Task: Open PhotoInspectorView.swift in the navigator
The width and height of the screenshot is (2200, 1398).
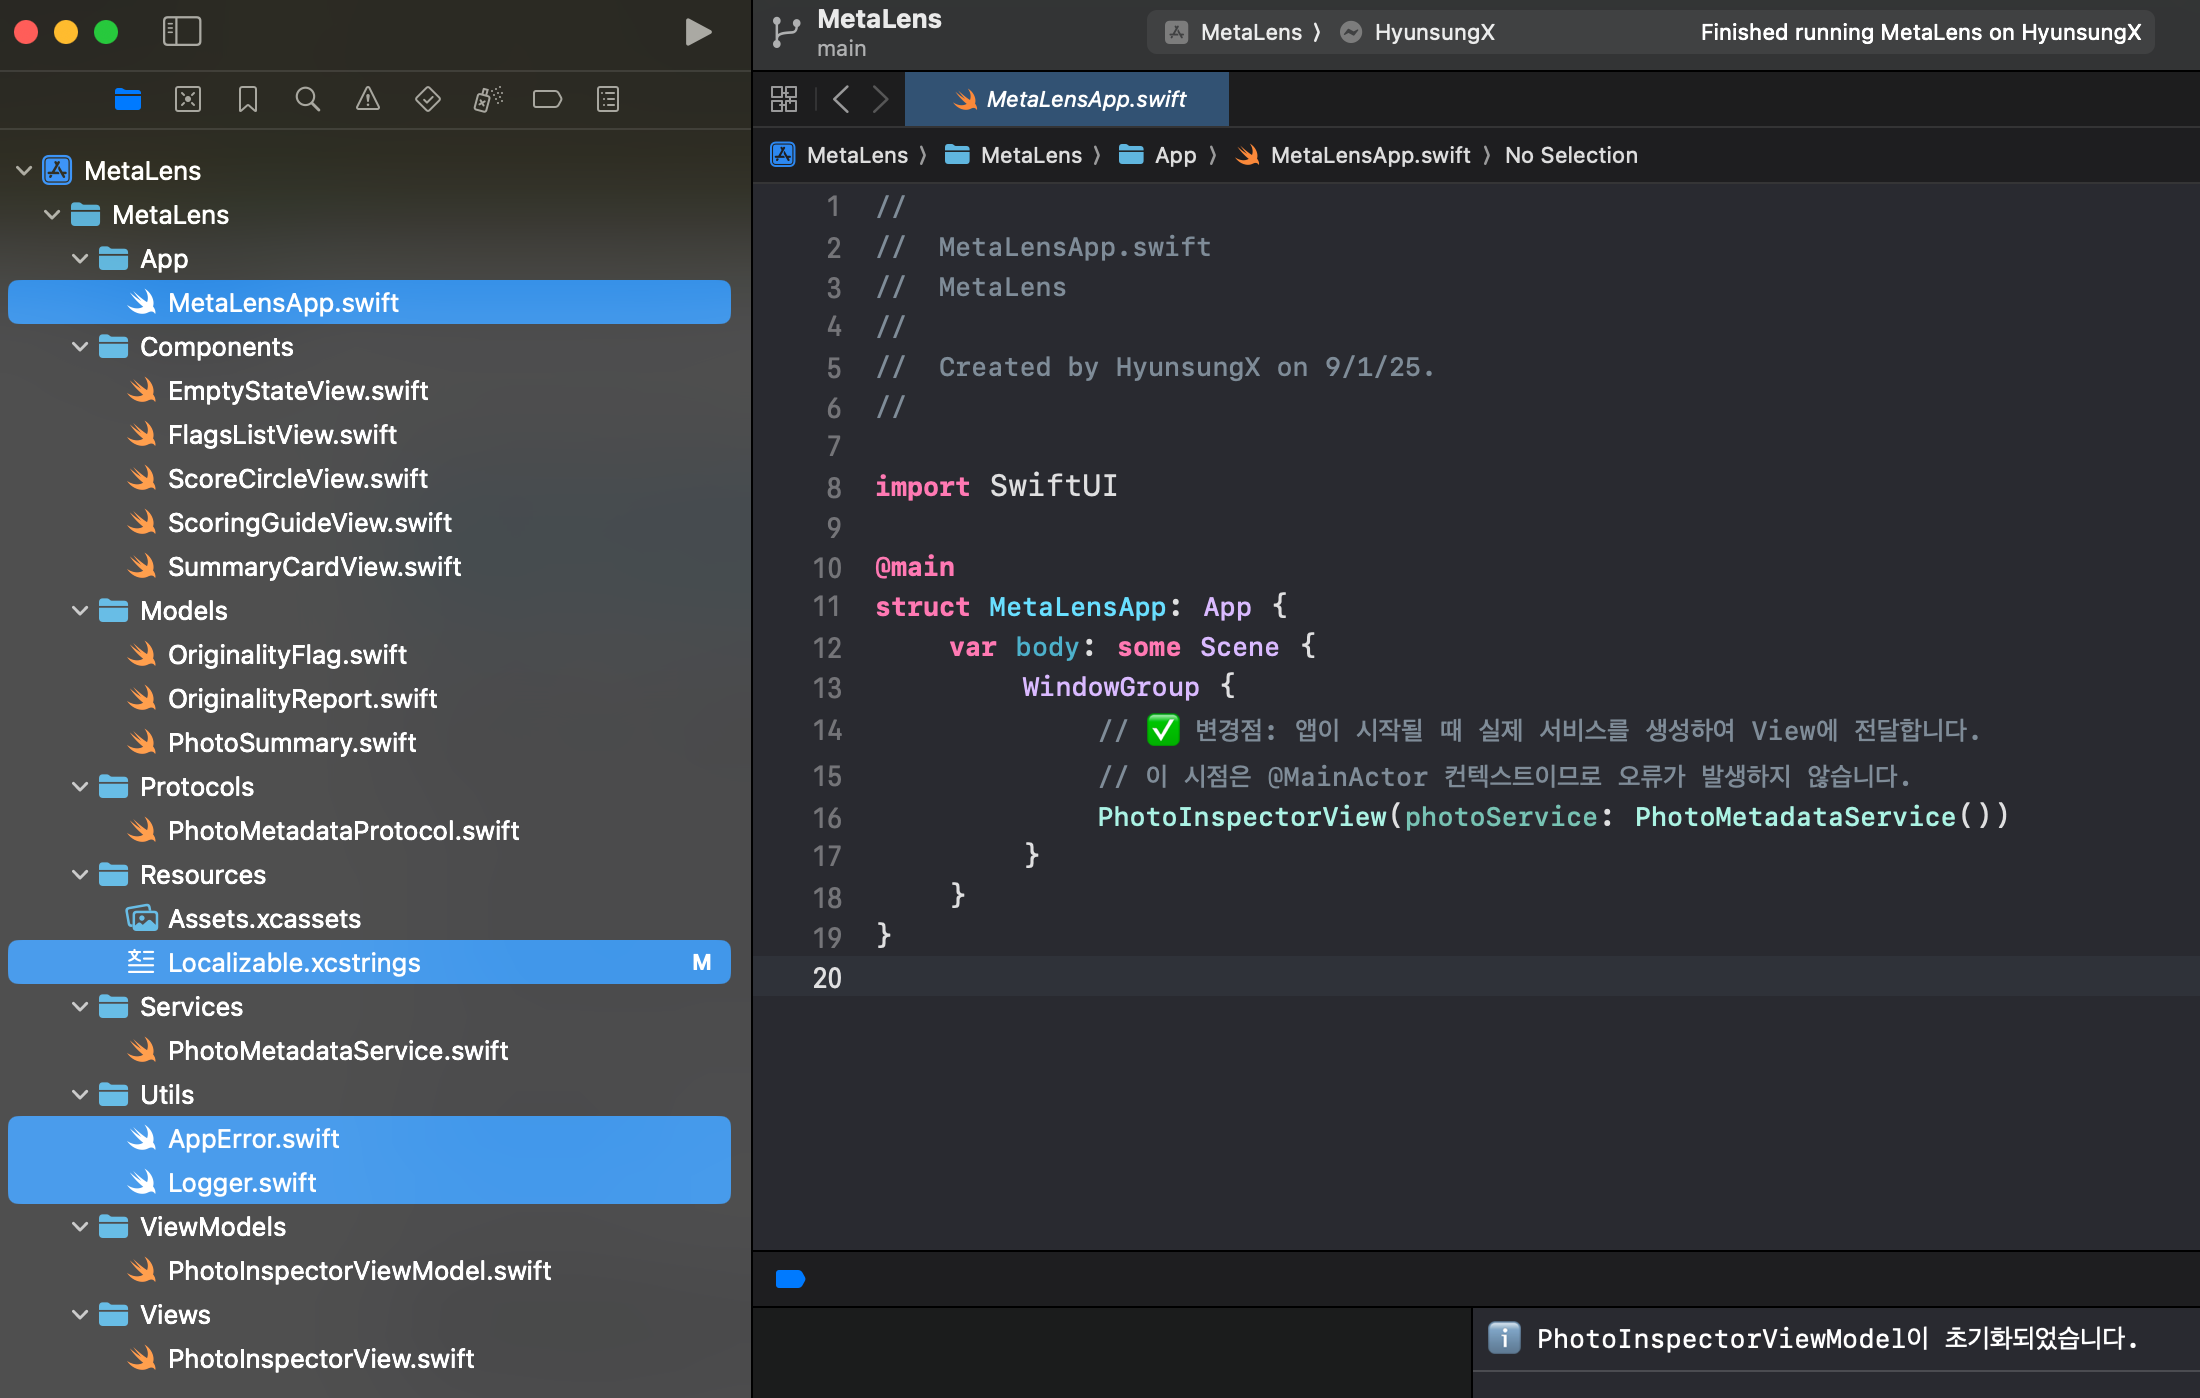Action: tap(320, 1359)
